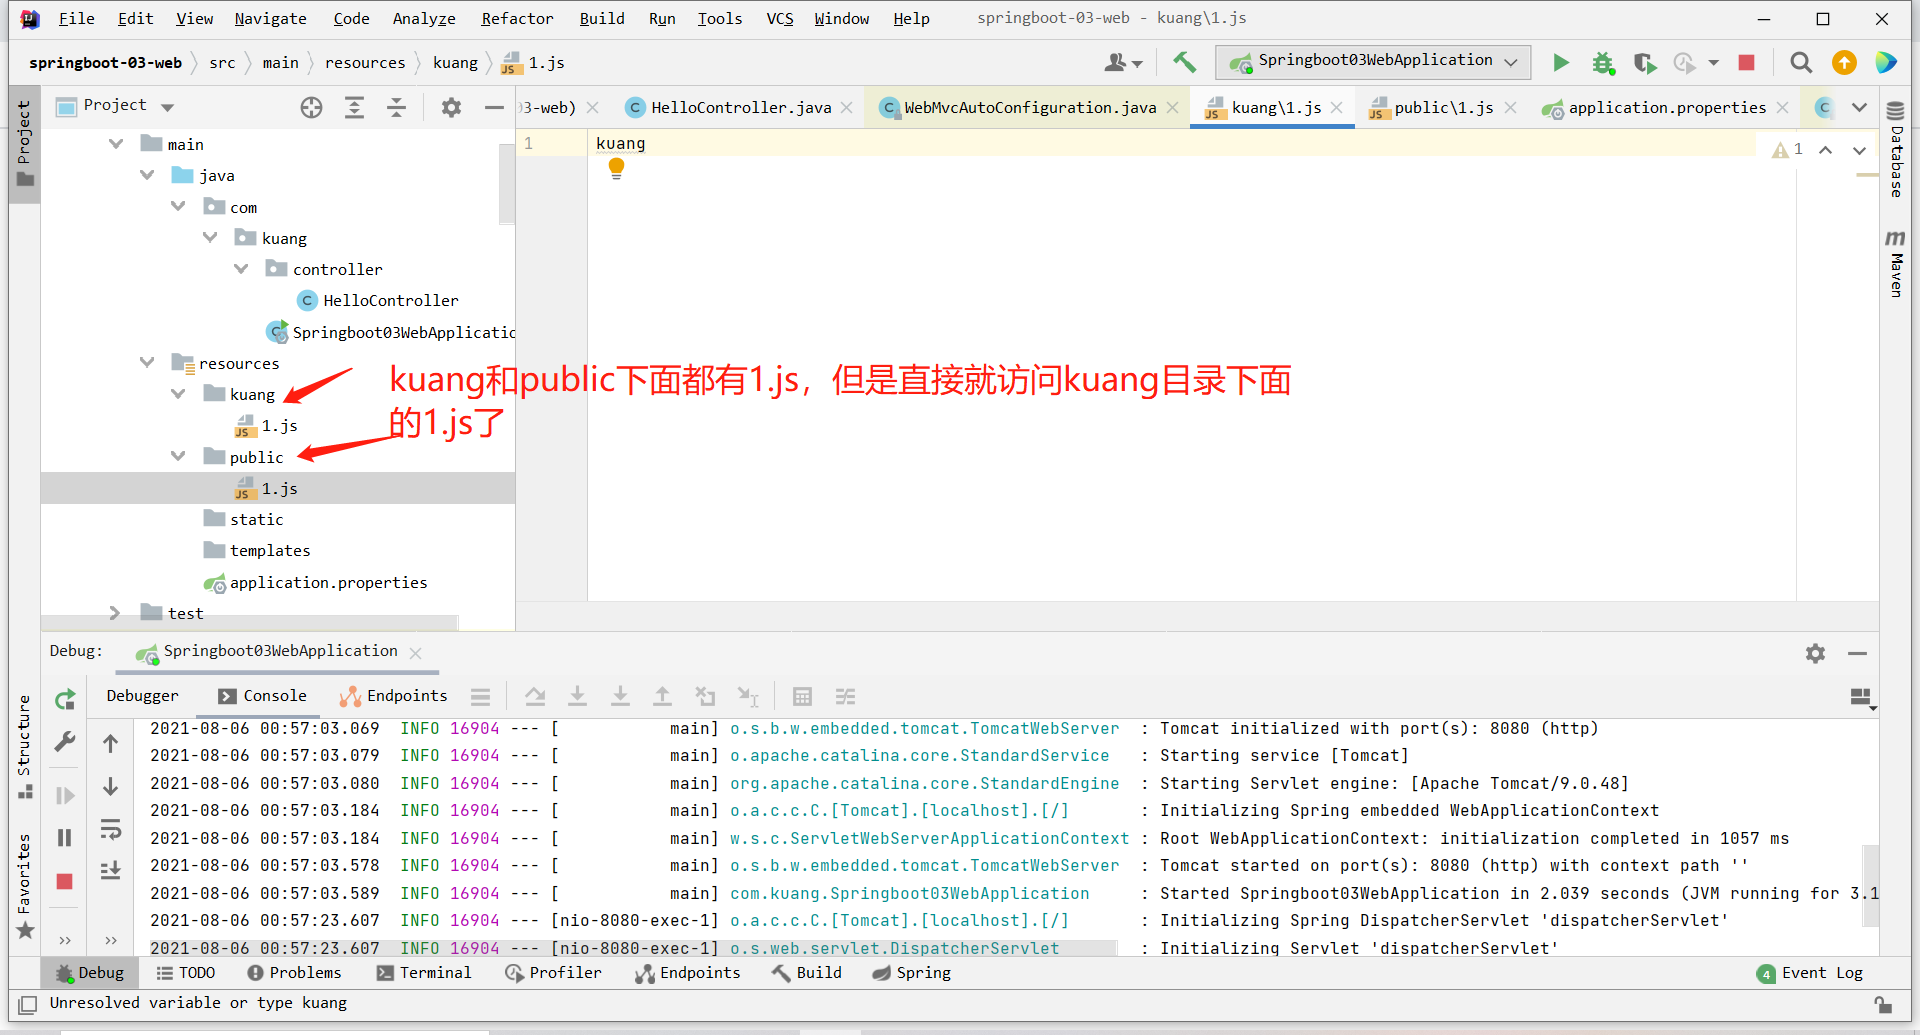
Task: Rerun Springboot03WebApplication in Debug panel
Action: click(65, 699)
